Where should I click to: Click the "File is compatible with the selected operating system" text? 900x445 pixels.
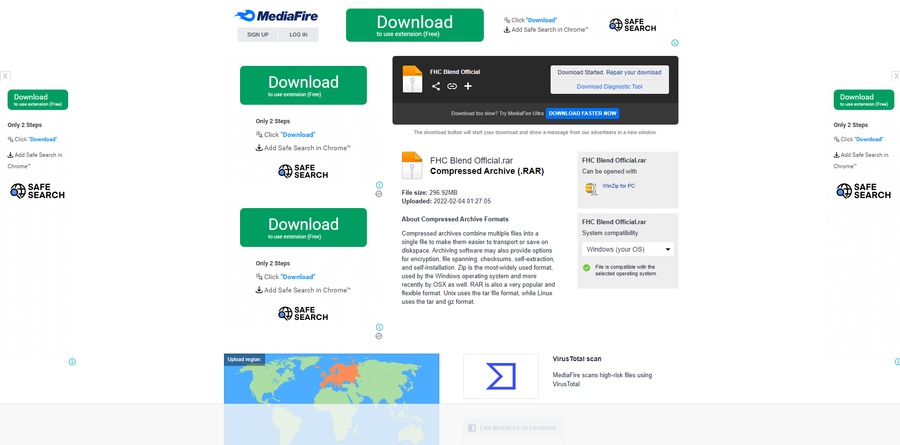[625, 270]
